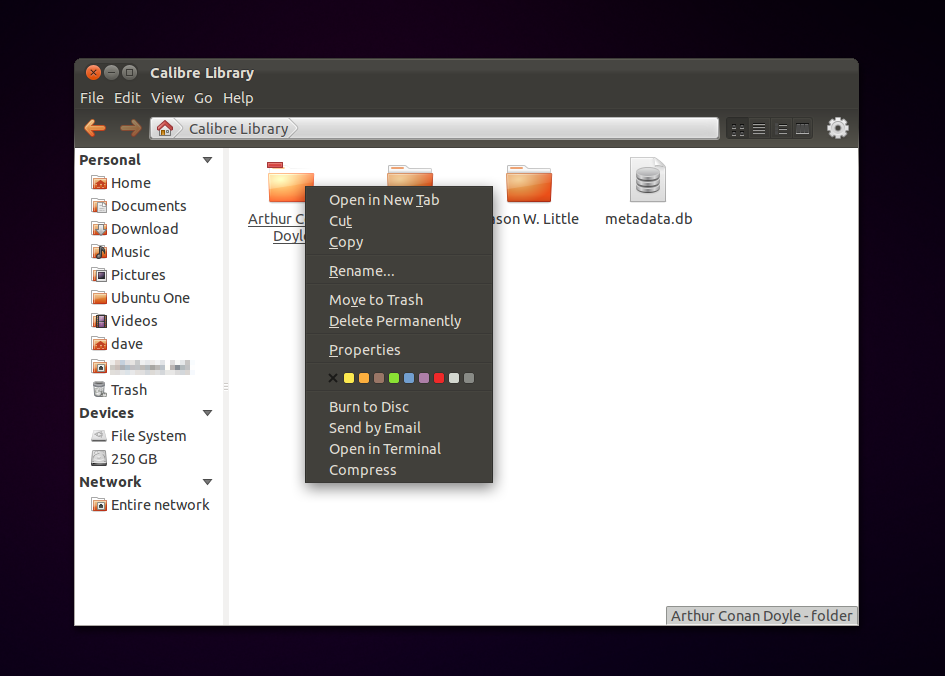The height and width of the screenshot is (676, 945).
Task: Choose Send by Email
Action: click(399, 428)
